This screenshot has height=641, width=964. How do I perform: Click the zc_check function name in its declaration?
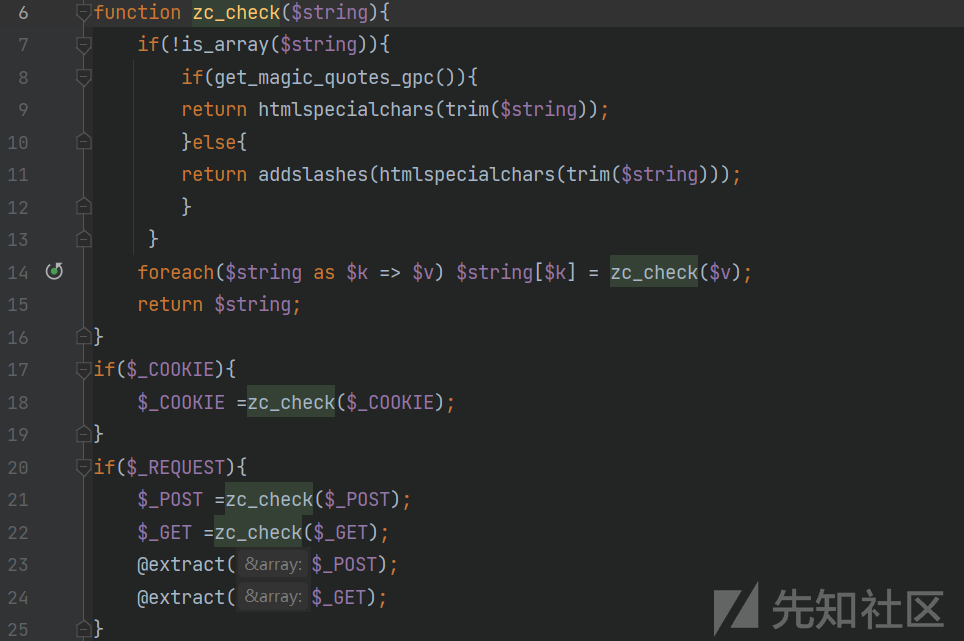(x=236, y=12)
